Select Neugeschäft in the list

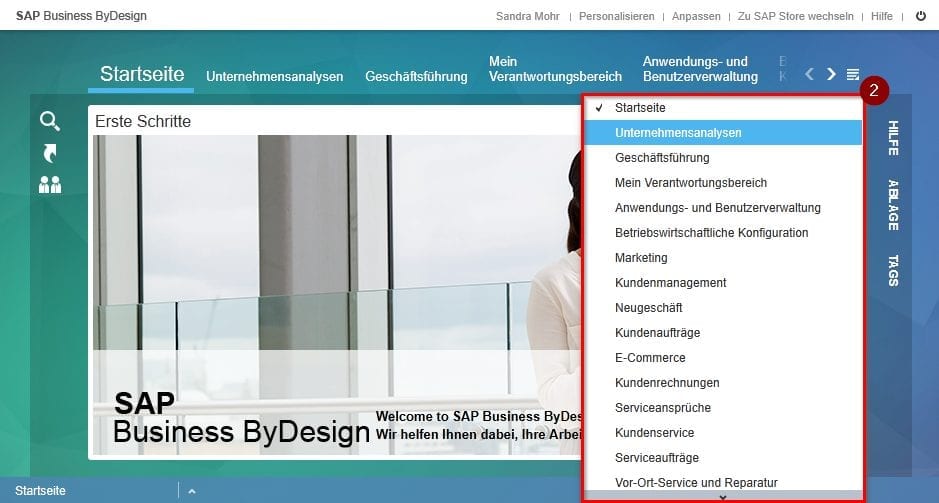coord(723,308)
